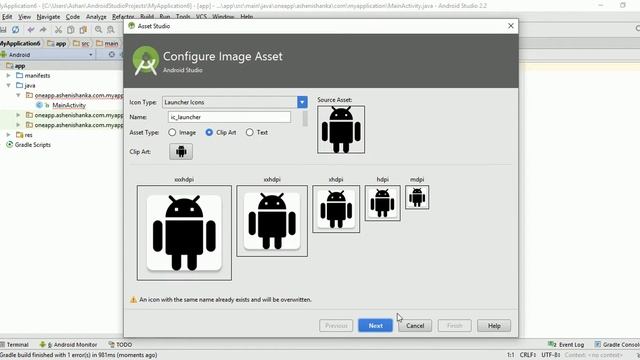The width and height of the screenshot is (640, 360).
Task: Open the Navigate menu
Action: 48,17
